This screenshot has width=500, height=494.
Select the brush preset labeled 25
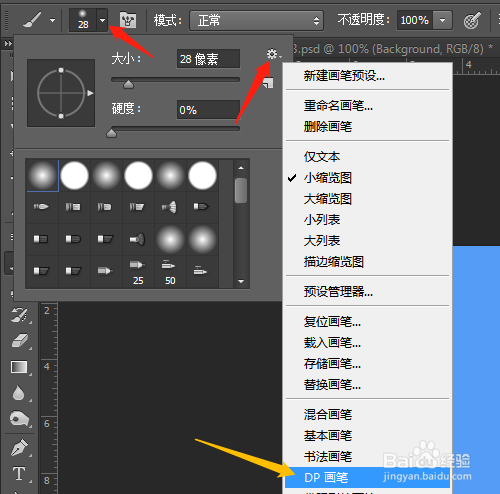point(138,272)
